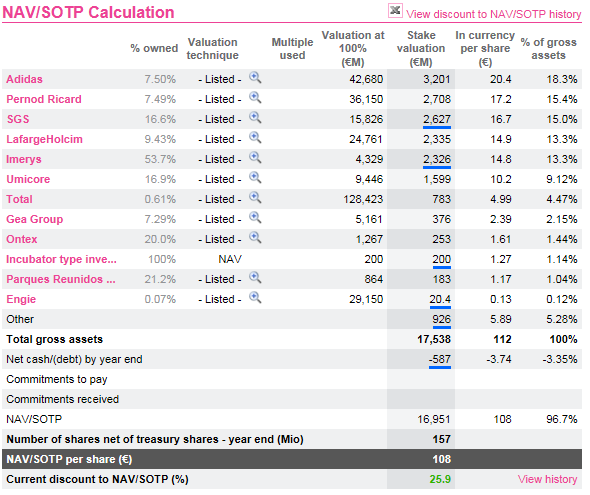Click the broken image icon beside View discount link
This screenshot has width=590, height=495.
pos(395,11)
